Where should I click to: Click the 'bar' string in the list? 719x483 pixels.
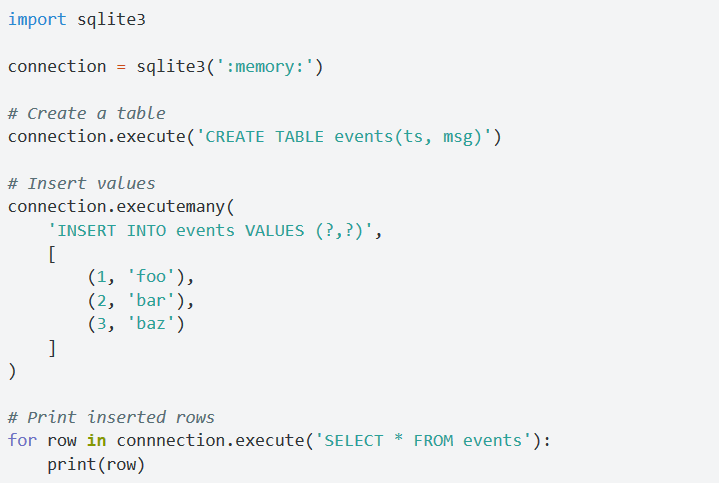[151, 300]
